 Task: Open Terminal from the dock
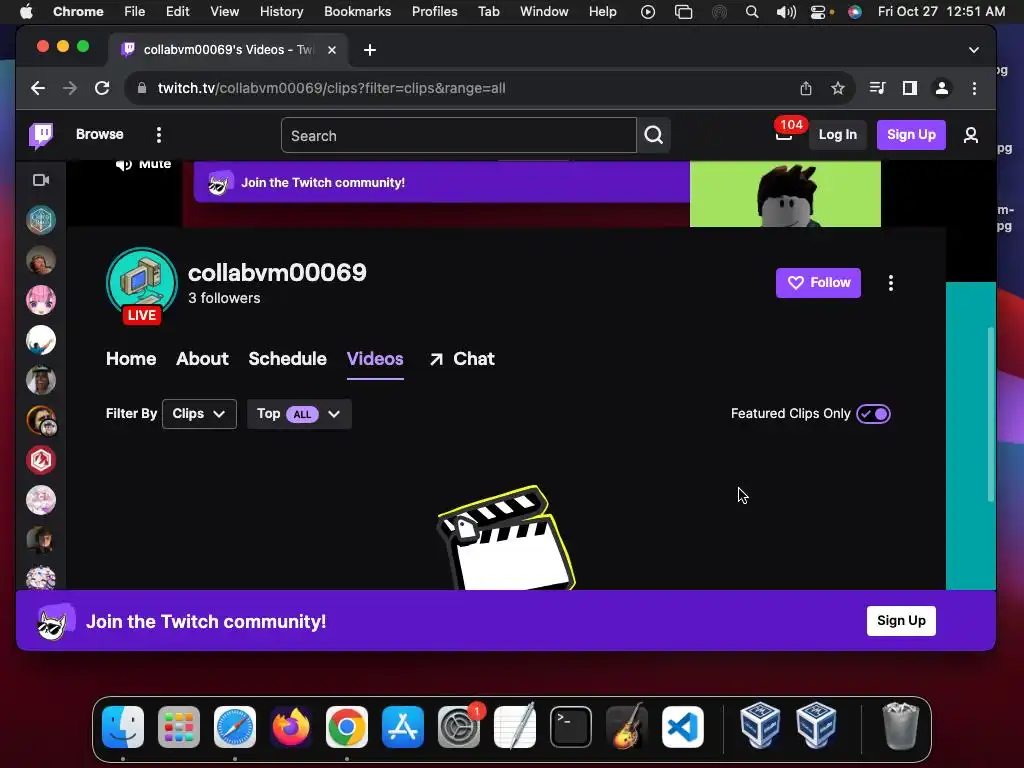tap(571, 727)
